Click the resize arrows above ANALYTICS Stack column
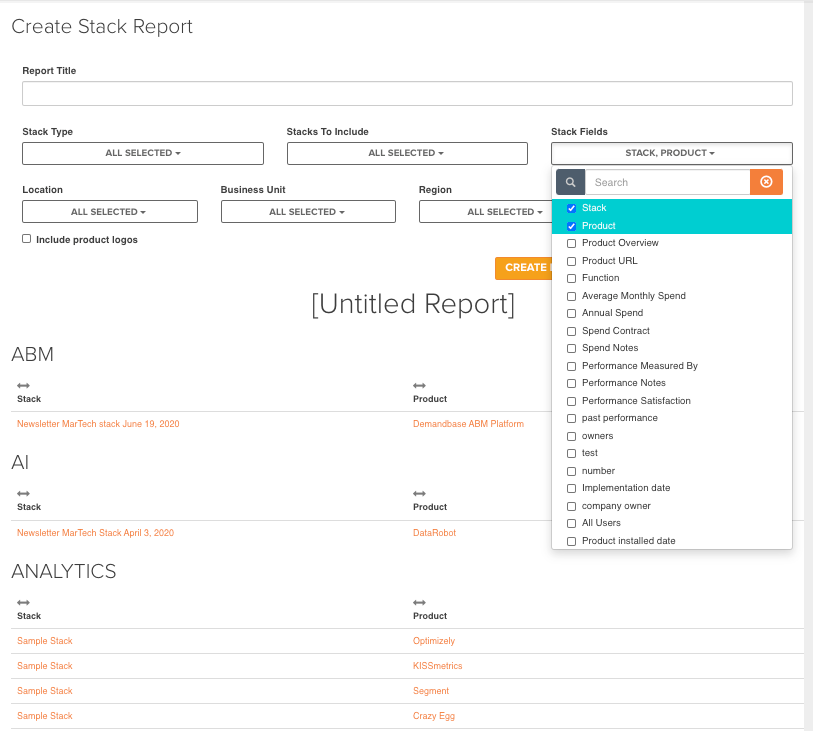 [23, 602]
